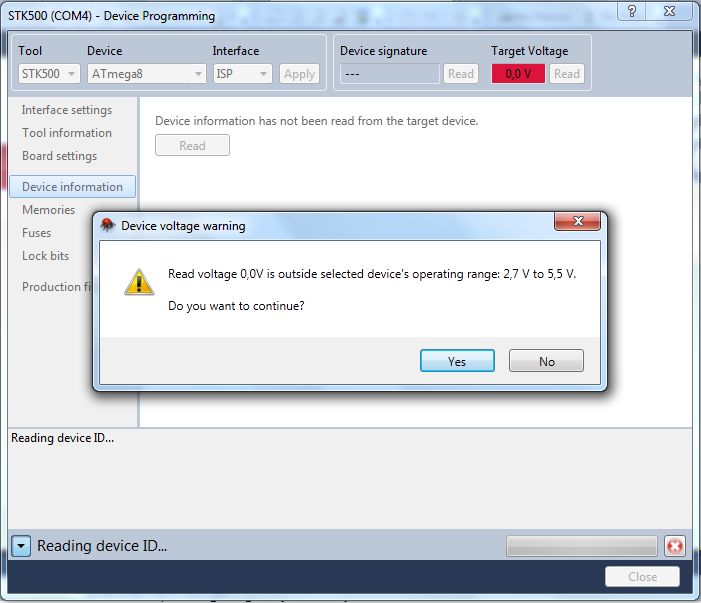This screenshot has height=603, width=701.
Task: Click the red cancel operation icon
Action: [x=675, y=546]
